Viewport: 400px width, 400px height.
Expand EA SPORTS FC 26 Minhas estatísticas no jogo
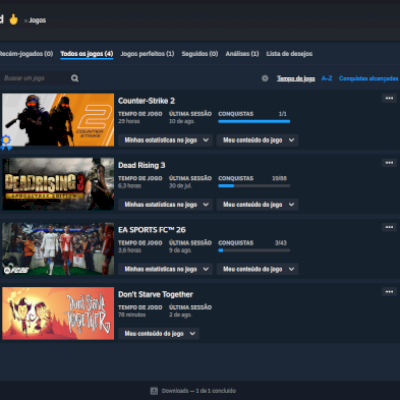coord(166,269)
